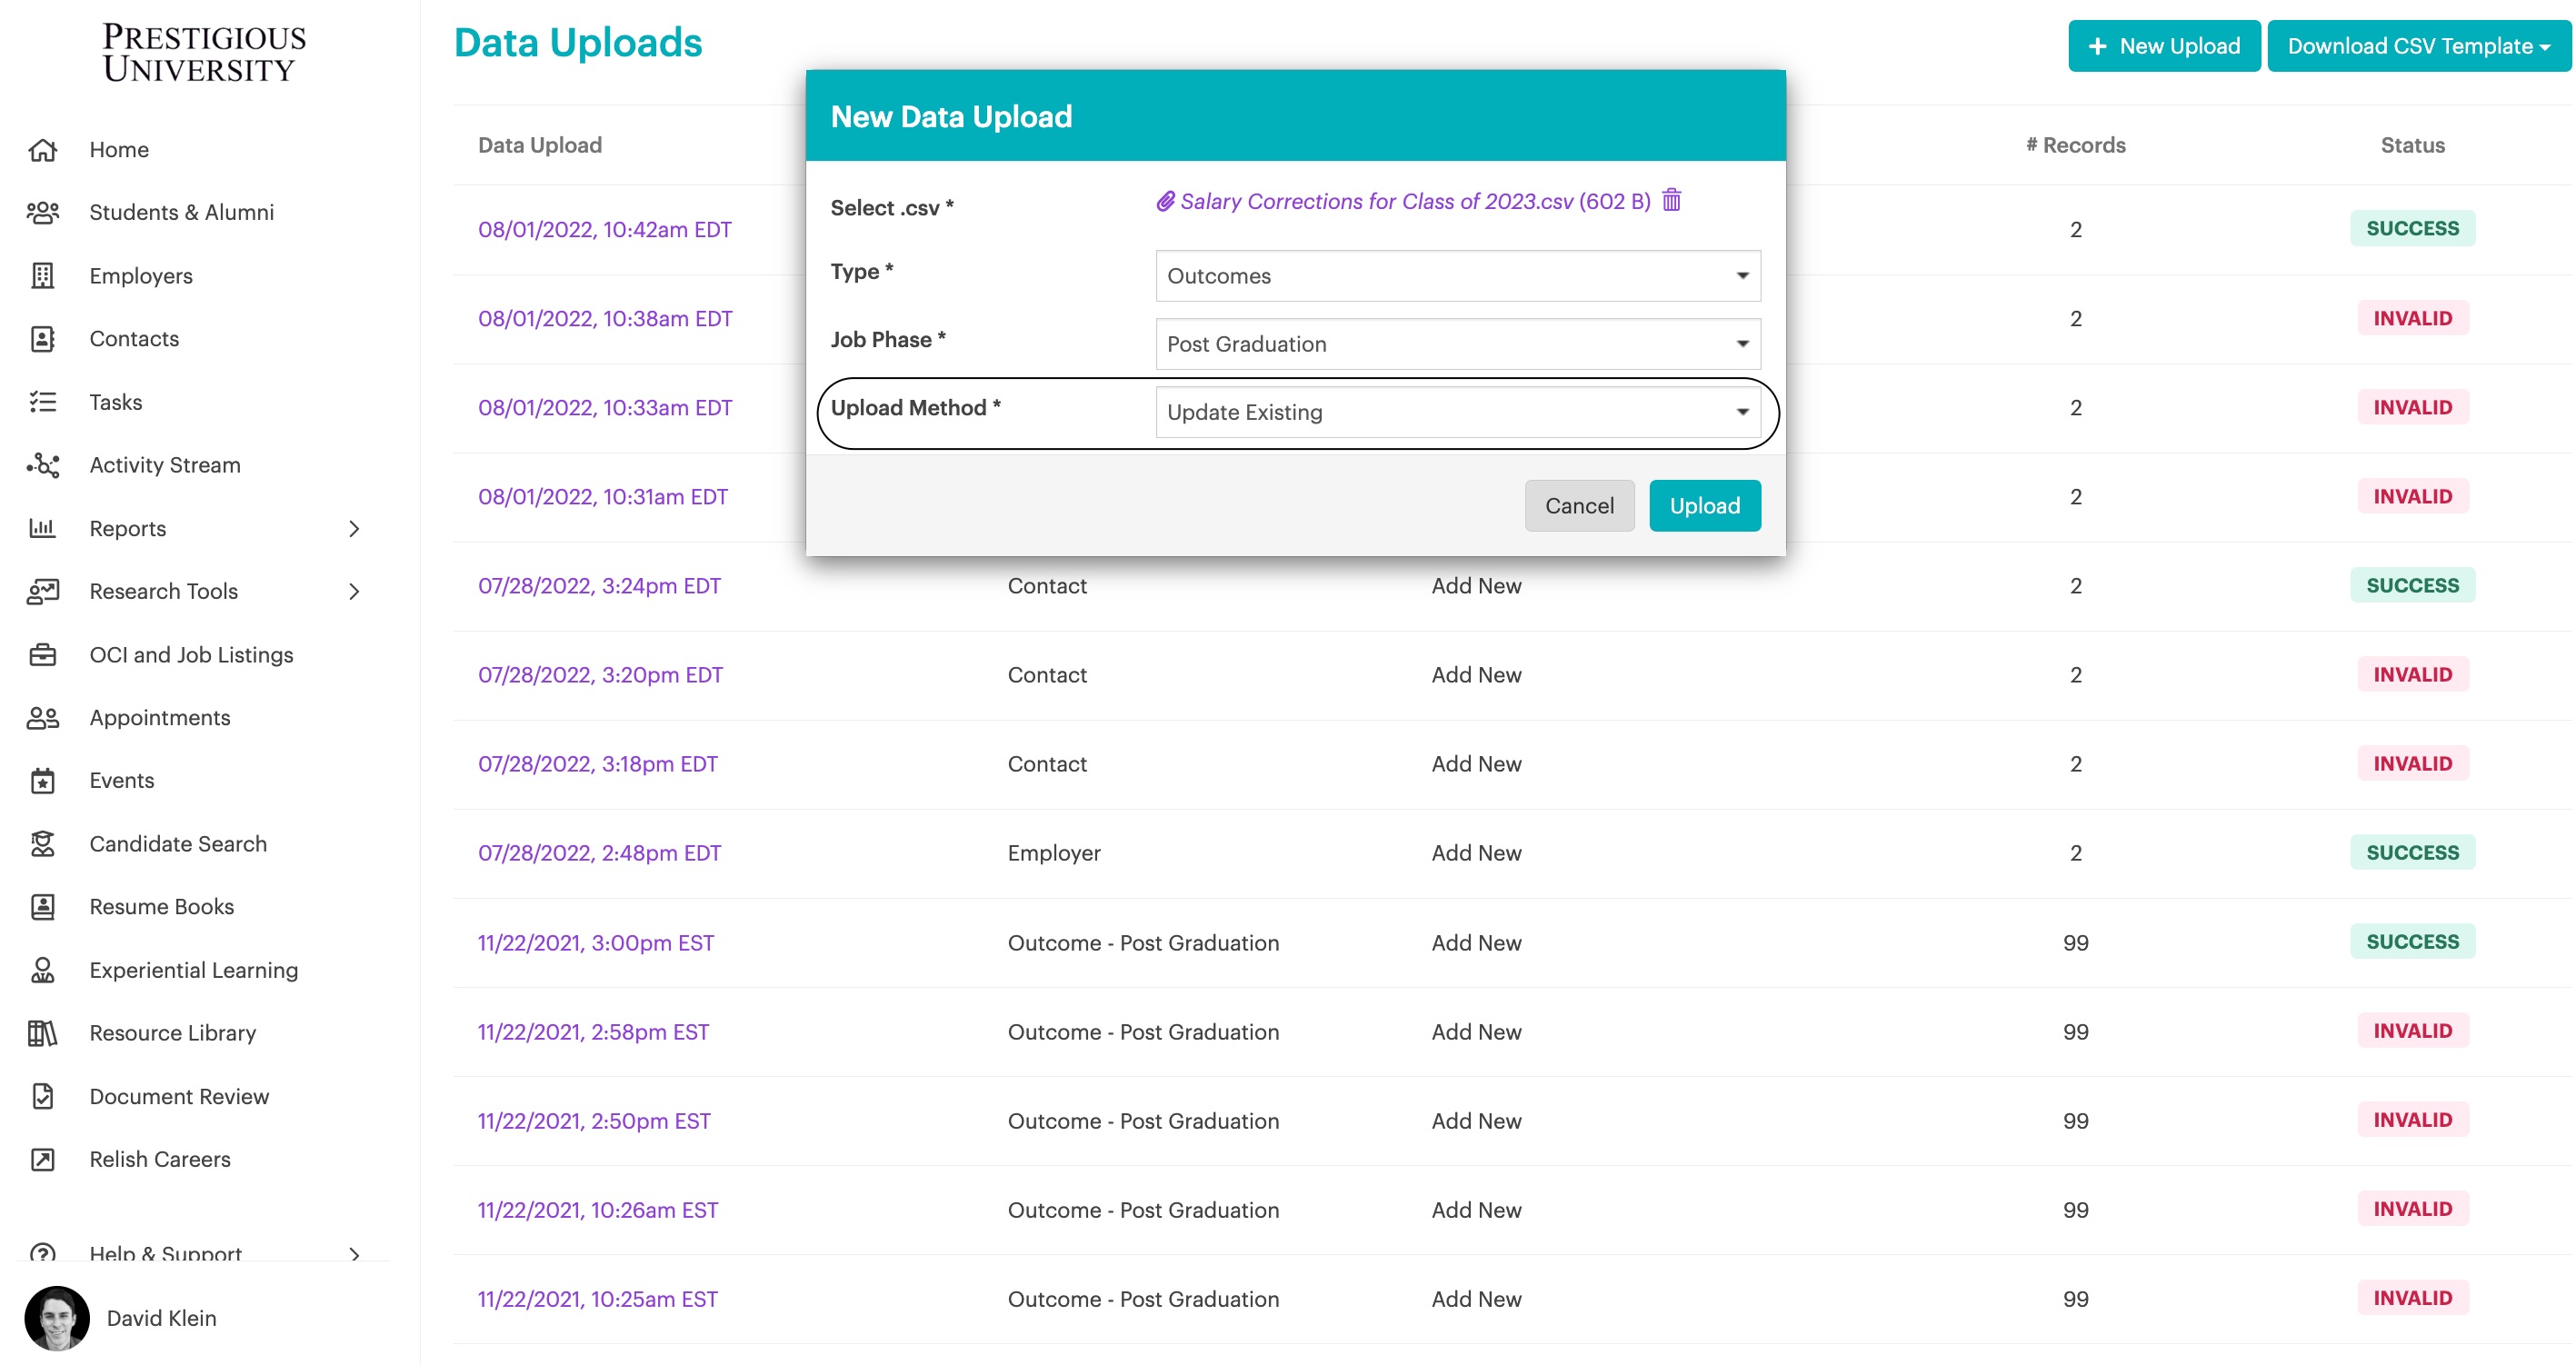Open the Students & Alumni menu item
Viewport: 2576px width, 1365px height.
(181, 213)
